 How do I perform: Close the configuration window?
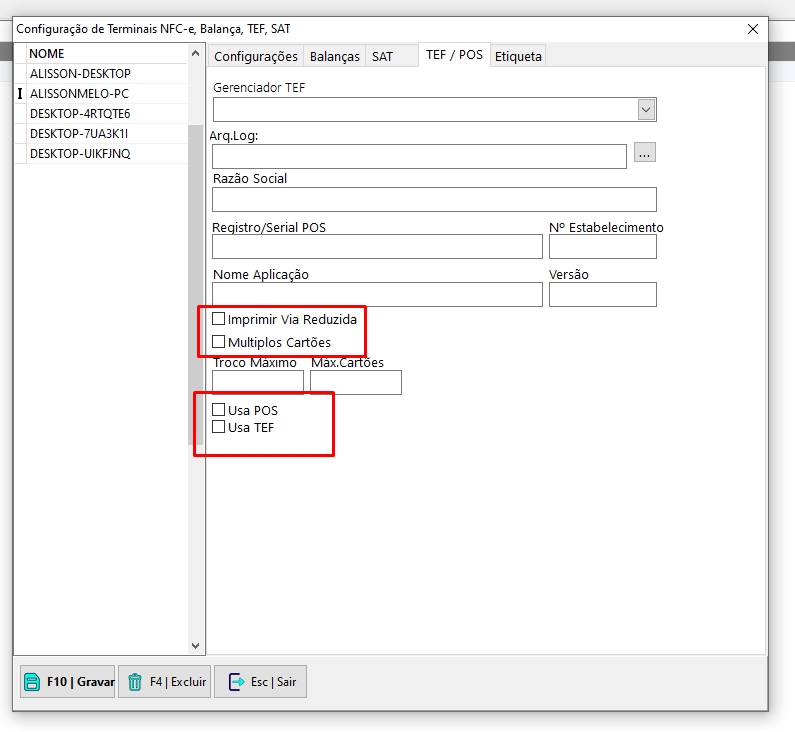pyautogui.click(x=753, y=29)
